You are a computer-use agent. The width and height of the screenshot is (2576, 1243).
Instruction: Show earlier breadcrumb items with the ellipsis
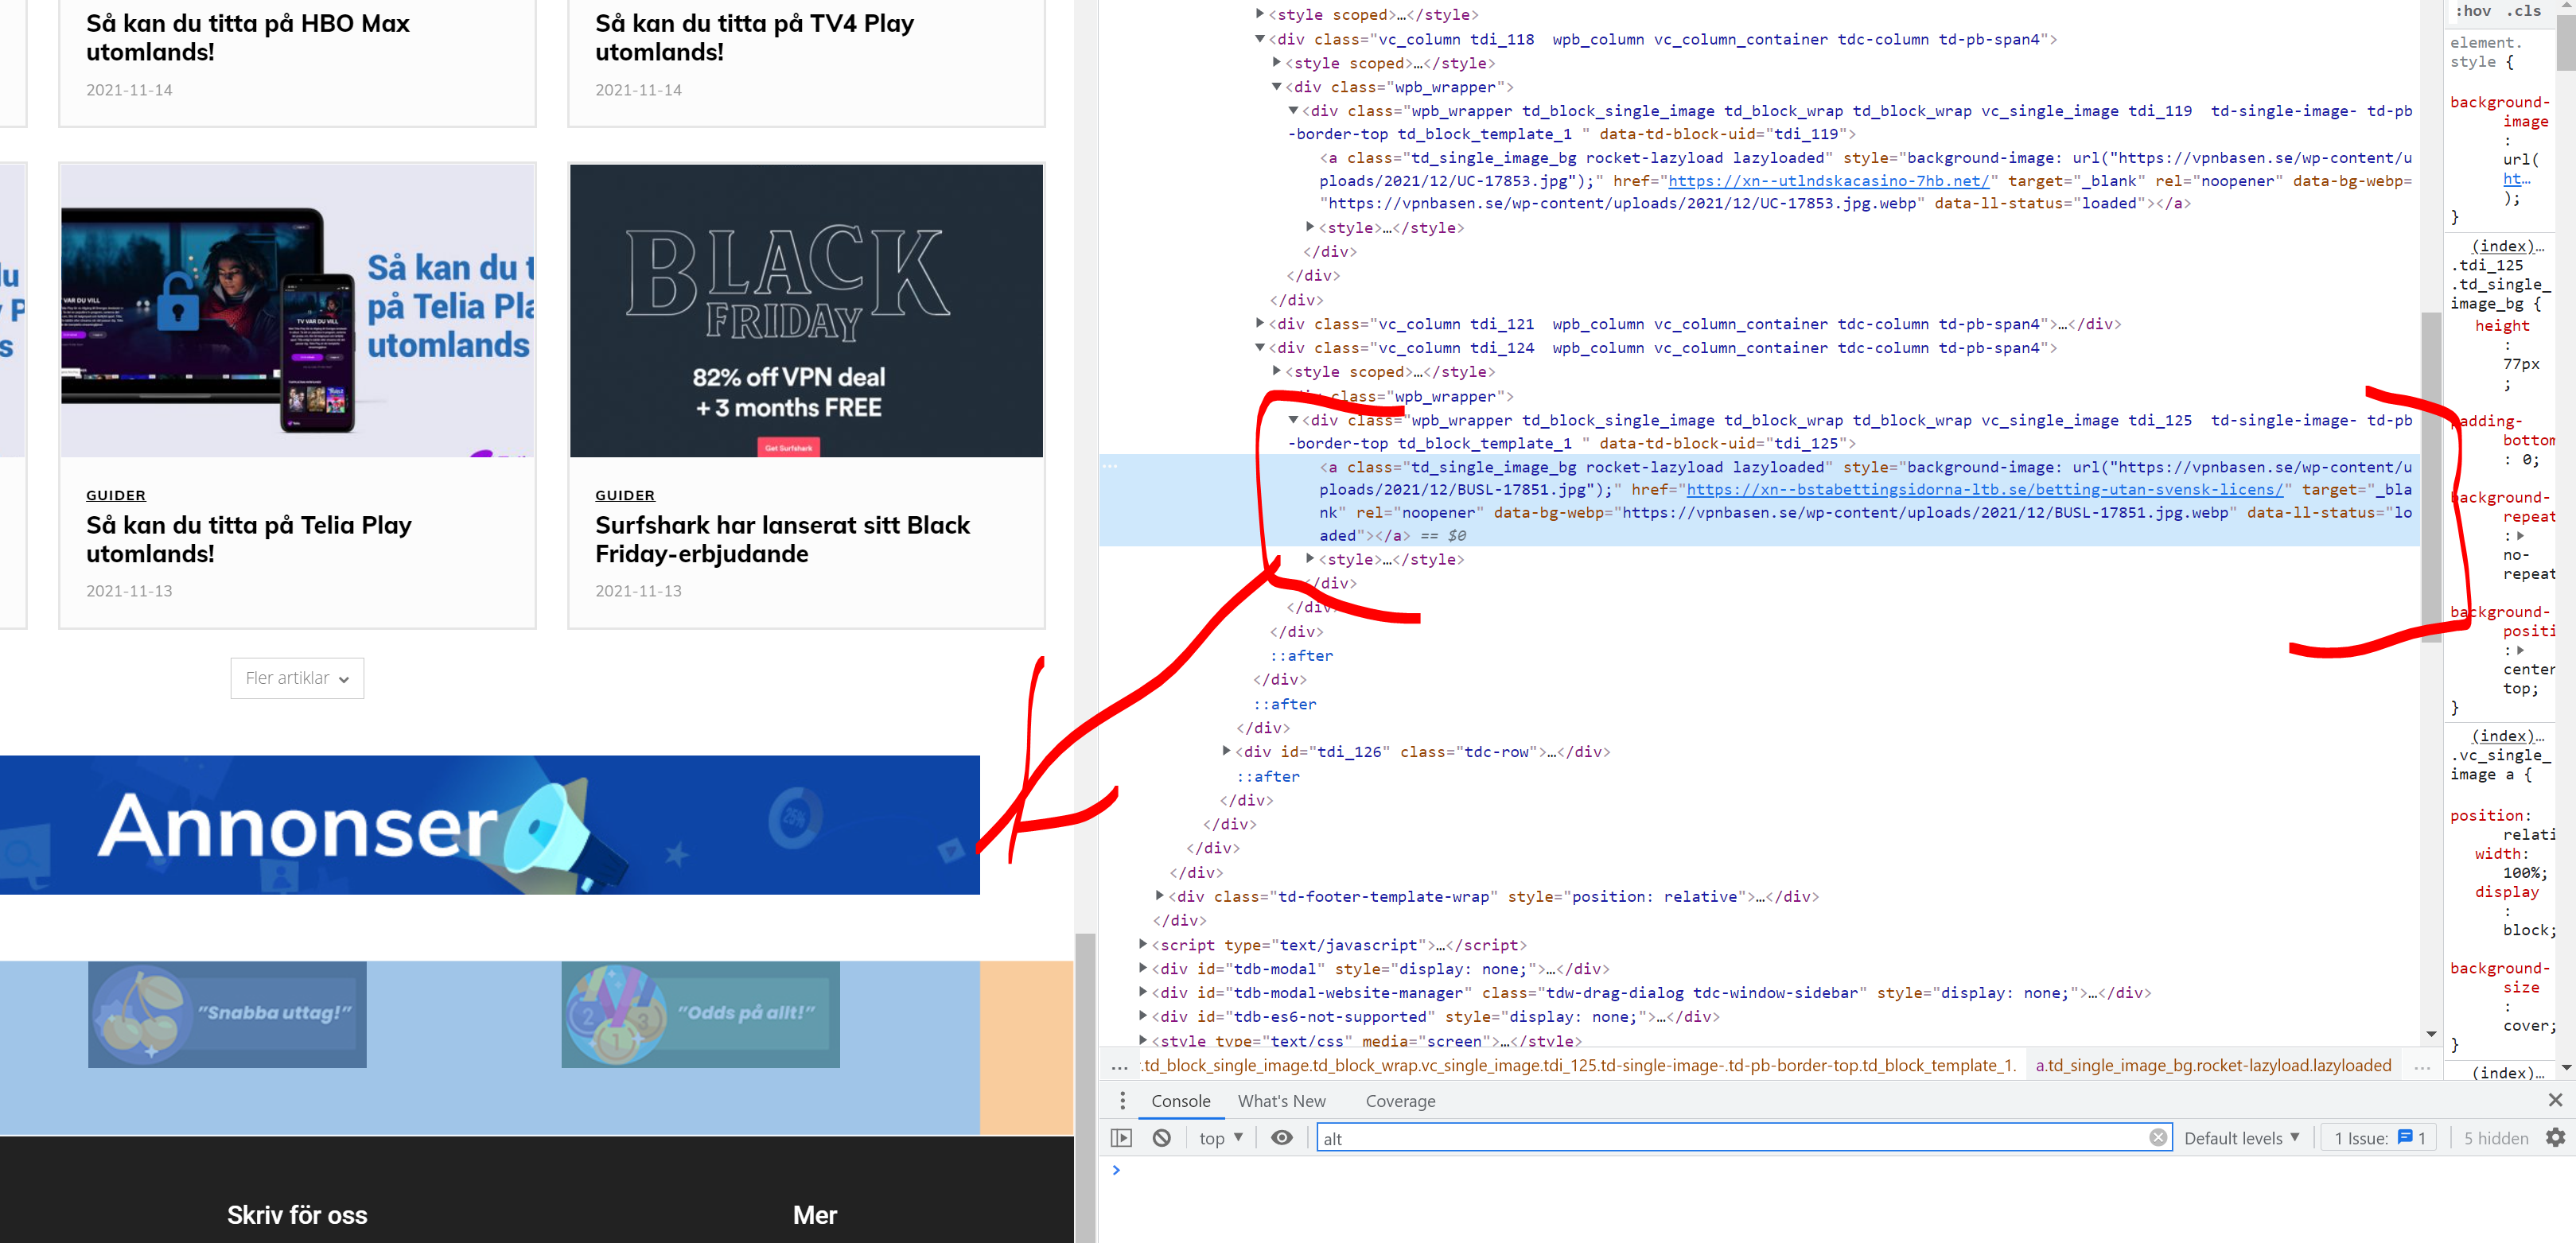pos(1120,1066)
